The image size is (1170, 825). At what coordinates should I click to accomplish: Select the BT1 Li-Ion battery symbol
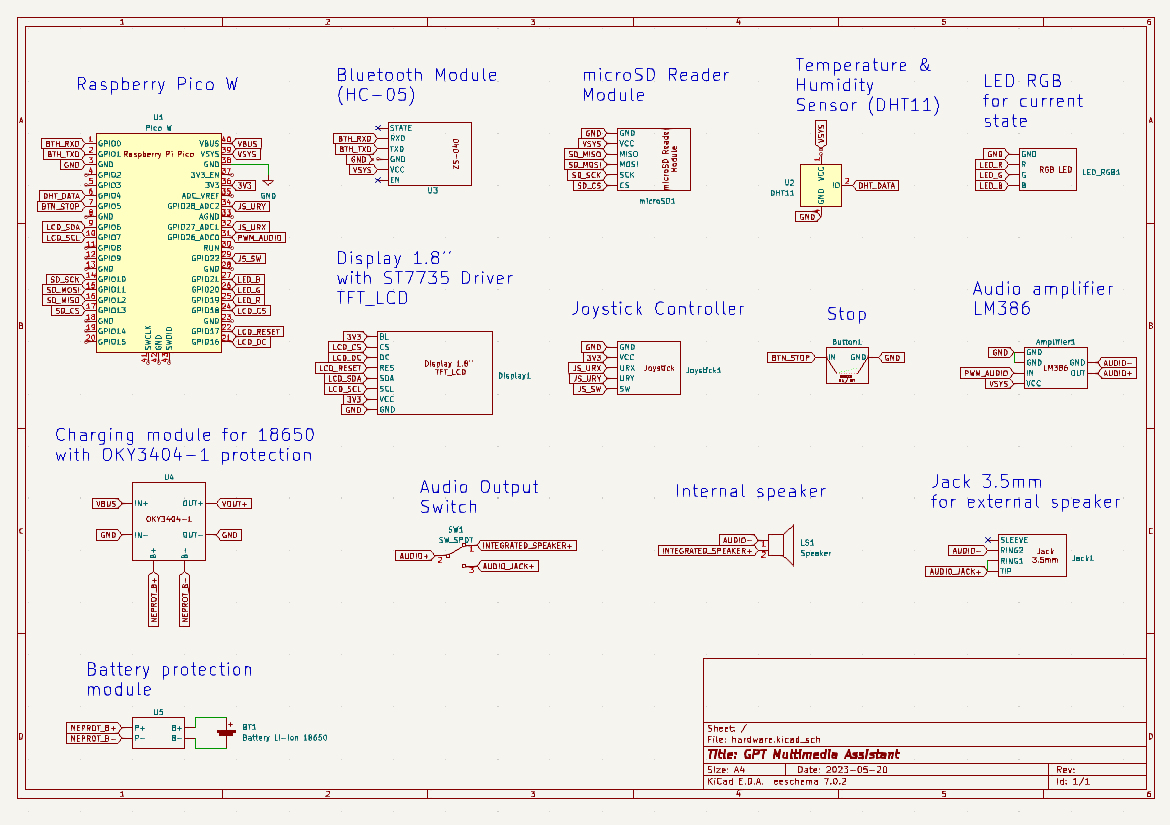[x=227, y=733]
